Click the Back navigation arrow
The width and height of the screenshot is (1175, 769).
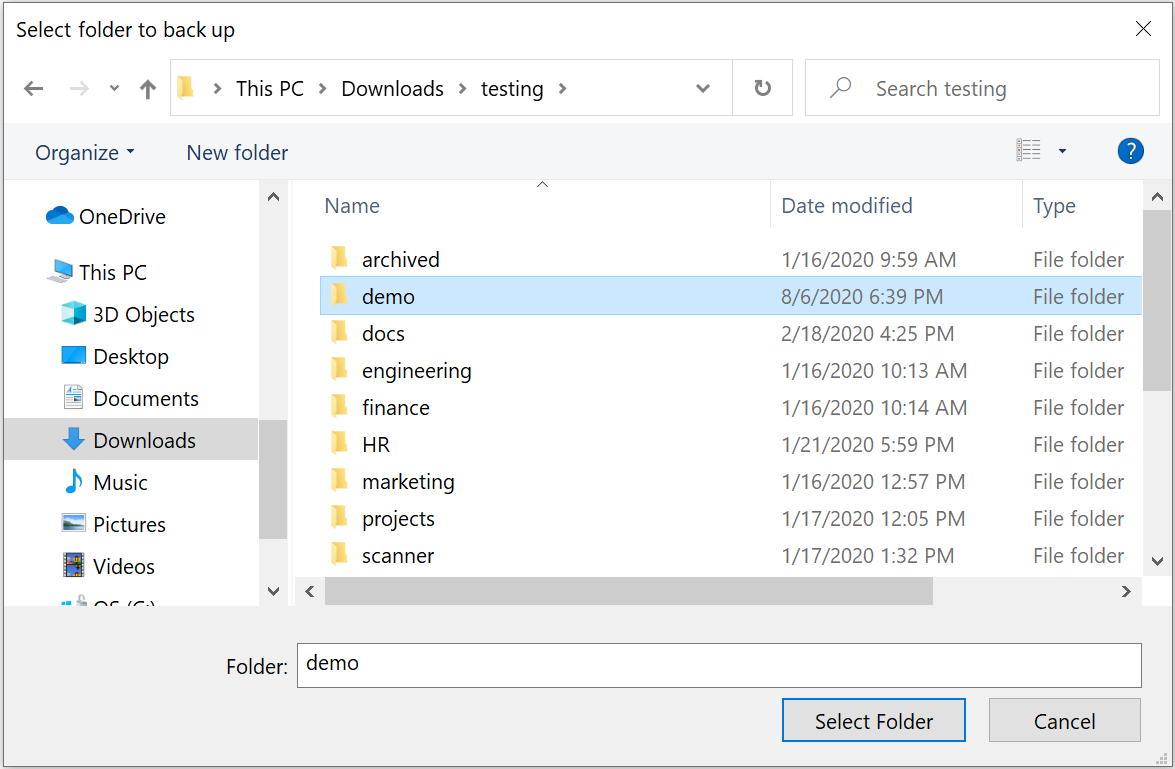coord(34,89)
